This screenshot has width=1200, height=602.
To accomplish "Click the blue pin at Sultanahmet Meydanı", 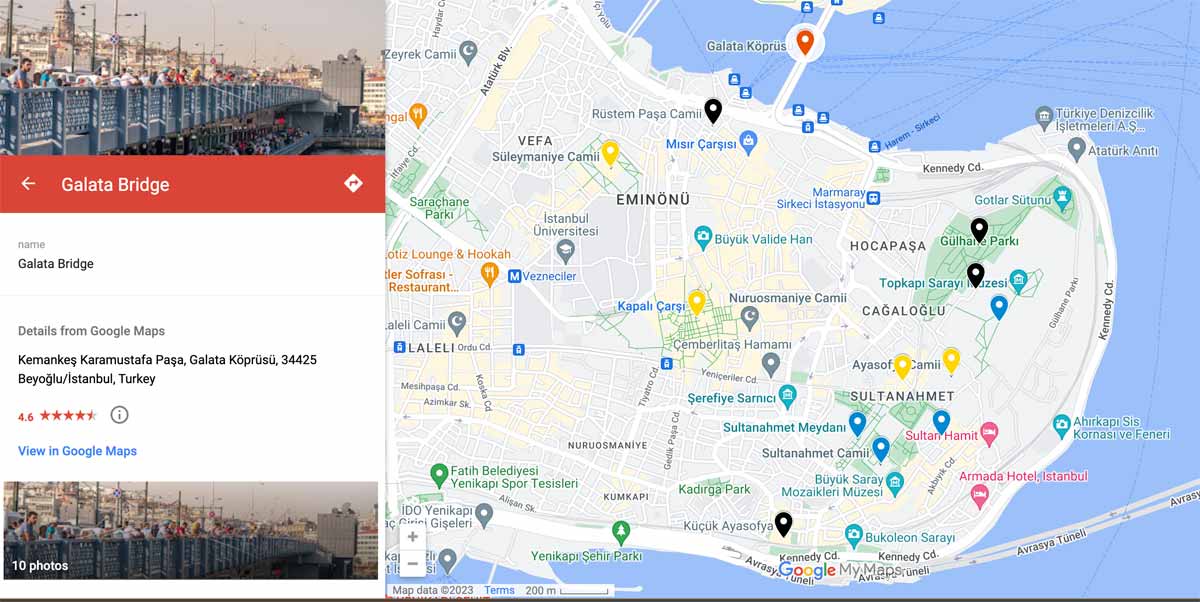I will (x=857, y=424).
